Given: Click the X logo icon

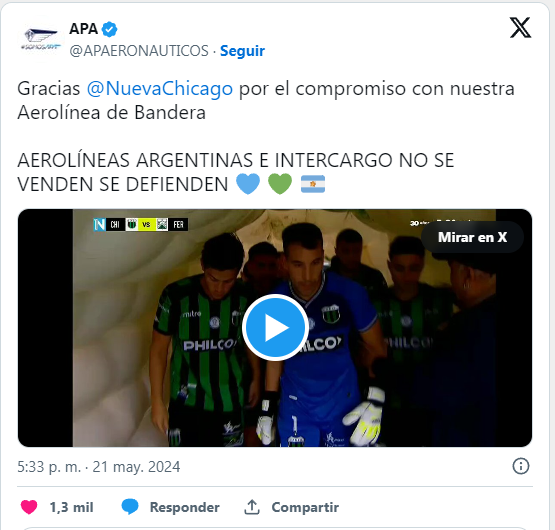Looking at the screenshot, I should (520, 27).
